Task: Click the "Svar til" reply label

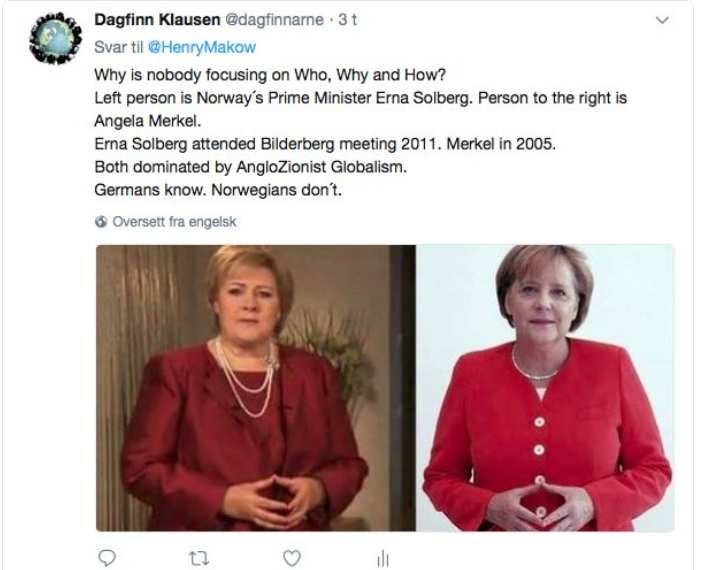Action: 117,48
